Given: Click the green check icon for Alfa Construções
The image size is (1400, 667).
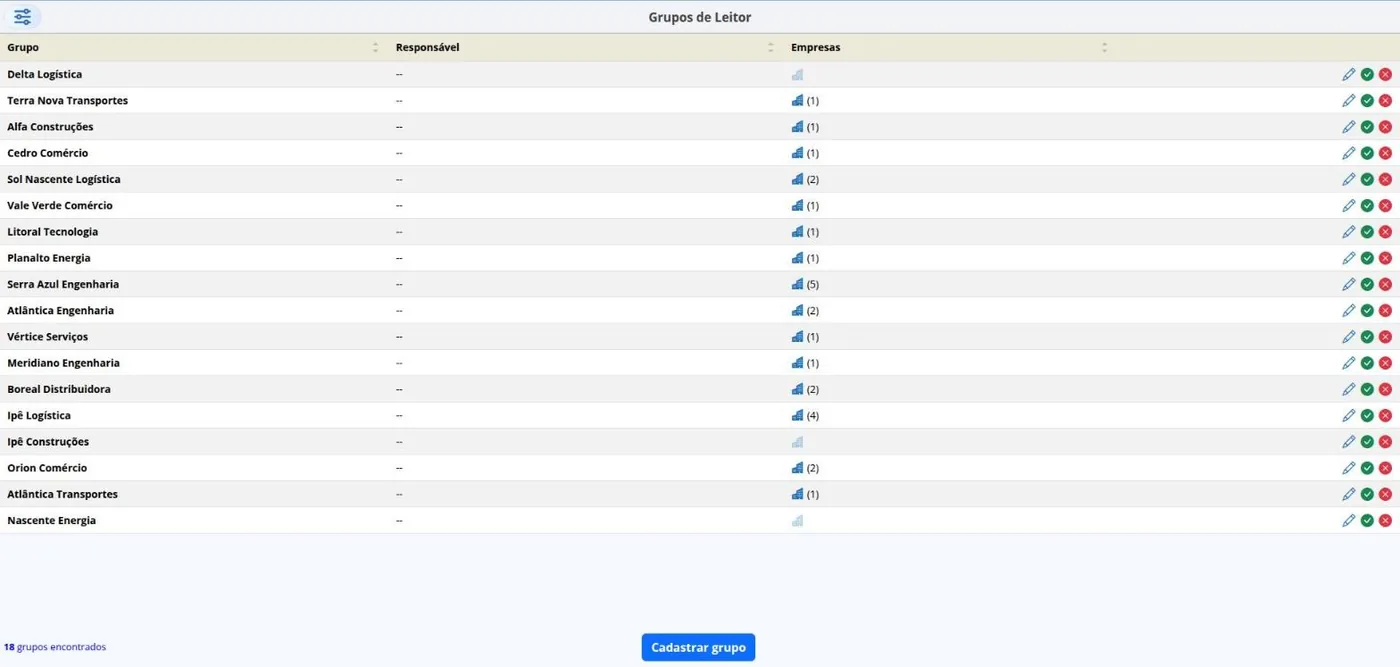Looking at the screenshot, I should (1367, 127).
